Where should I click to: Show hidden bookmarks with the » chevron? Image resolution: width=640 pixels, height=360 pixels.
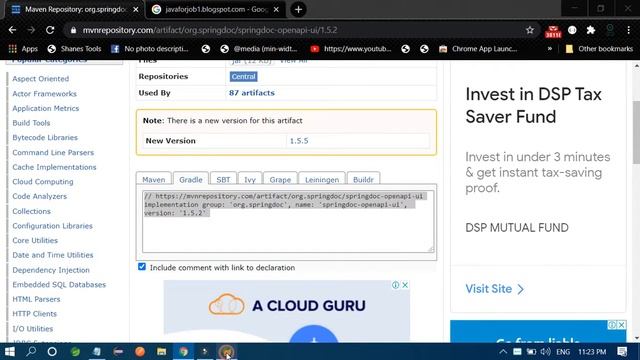coord(549,49)
